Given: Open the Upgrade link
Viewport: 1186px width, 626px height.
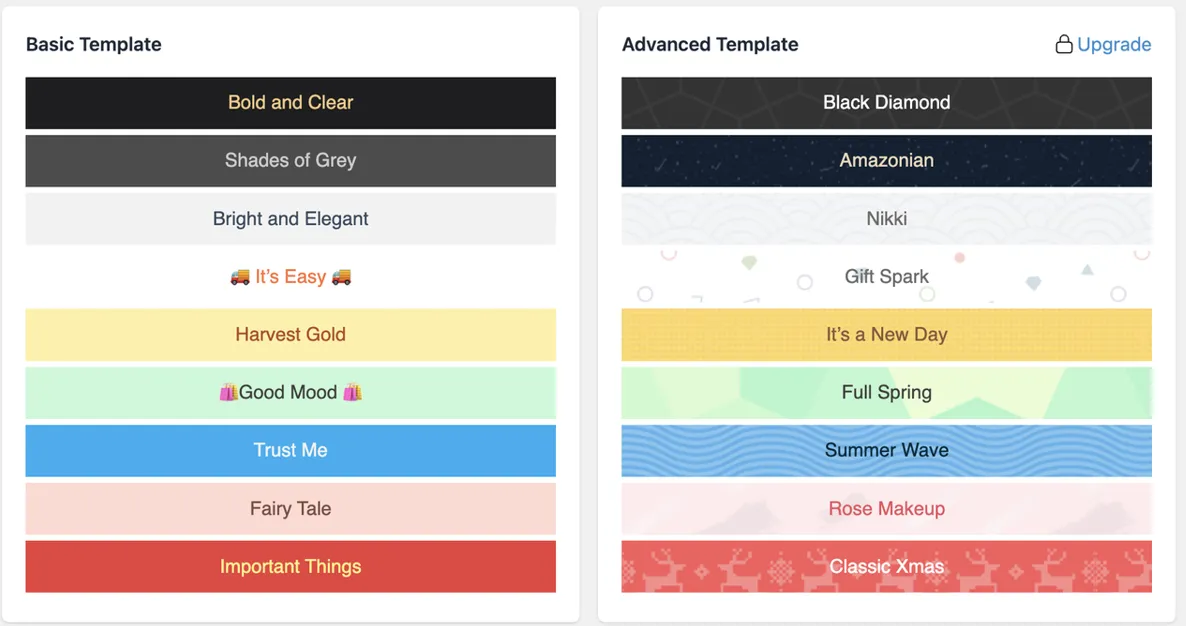Looking at the screenshot, I should pos(1114,45).
